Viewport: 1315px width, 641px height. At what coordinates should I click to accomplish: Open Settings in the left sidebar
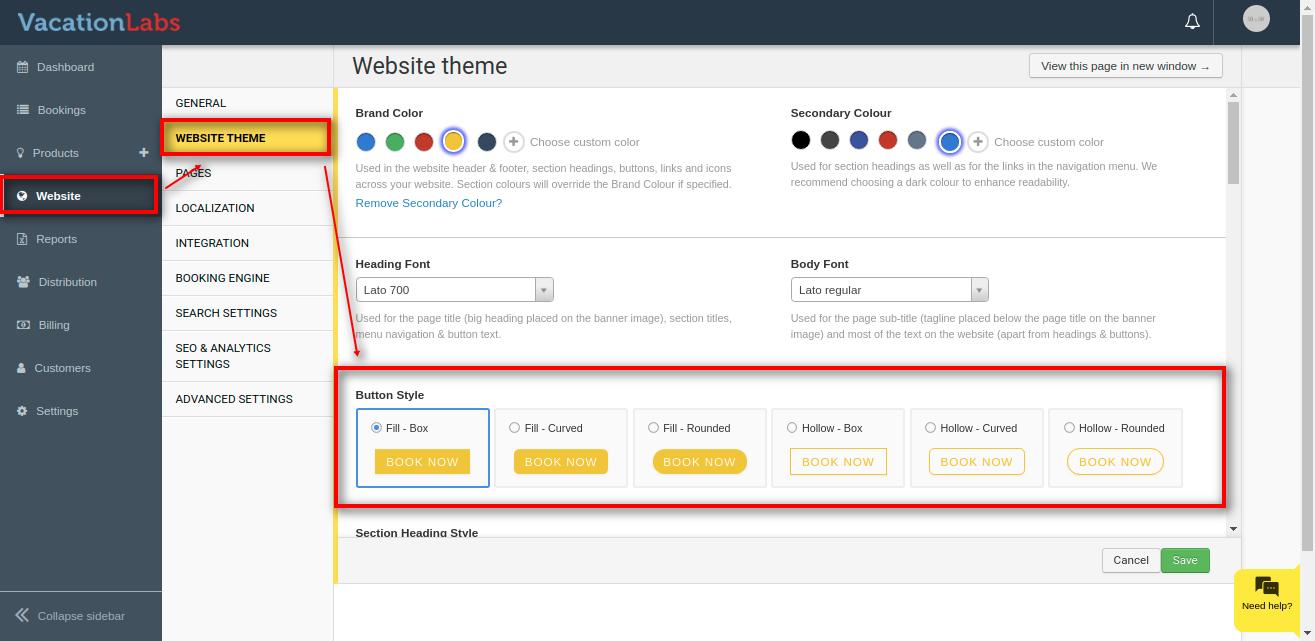click(57, 411)
